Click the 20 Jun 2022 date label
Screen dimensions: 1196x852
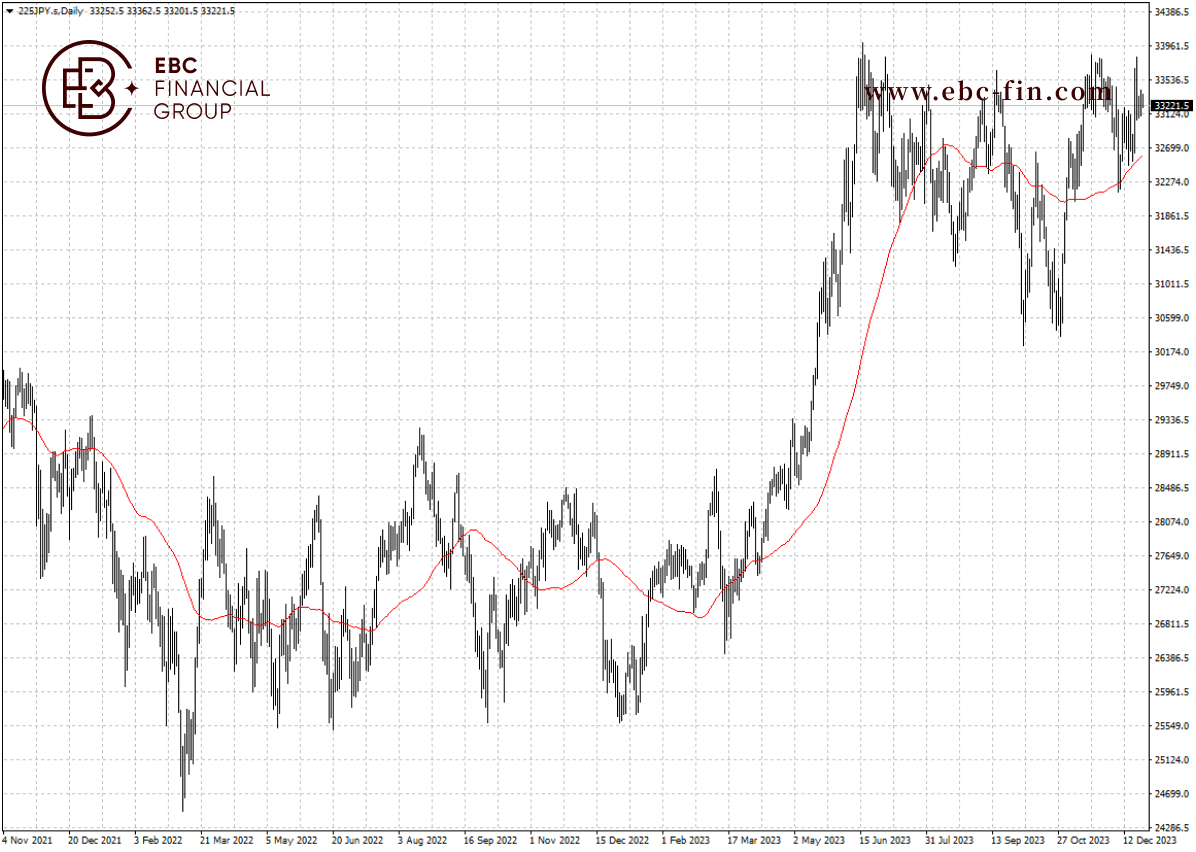(x=357, y=840)
